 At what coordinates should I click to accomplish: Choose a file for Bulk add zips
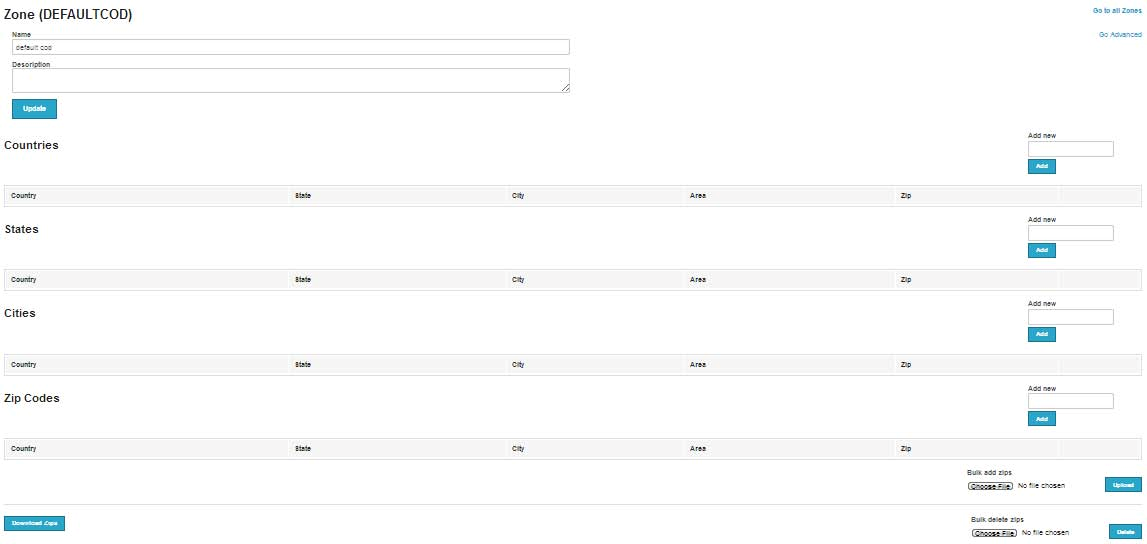click(x=990, y=486)
